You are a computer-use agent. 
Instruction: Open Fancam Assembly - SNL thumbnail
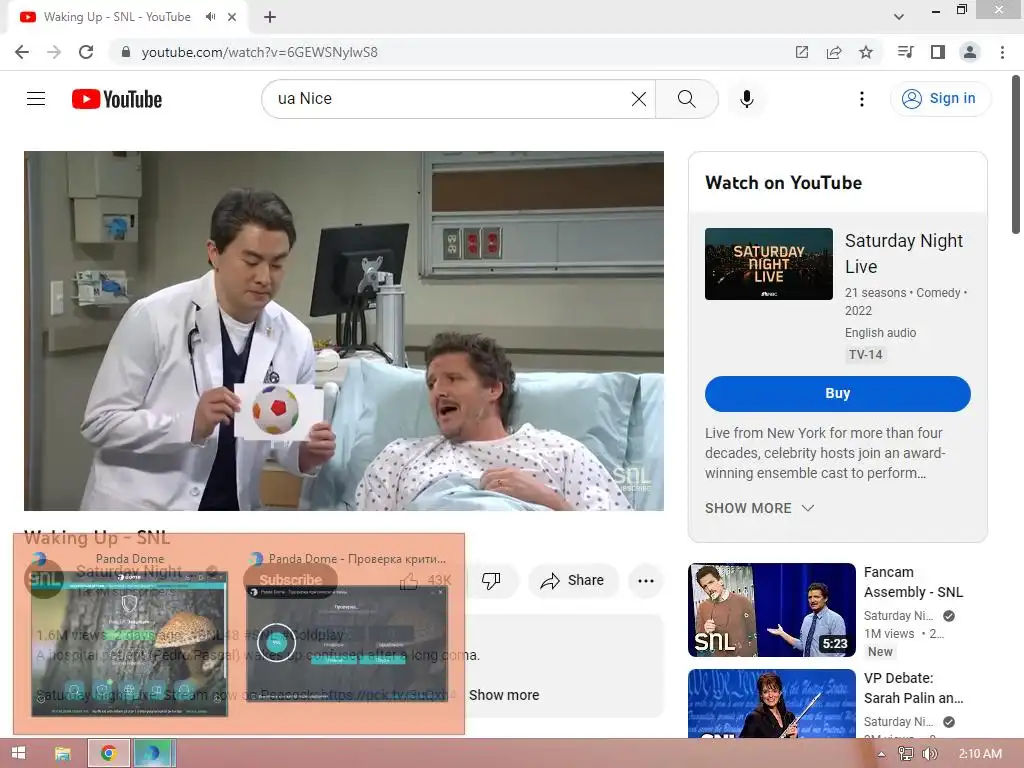coord(771,610)
